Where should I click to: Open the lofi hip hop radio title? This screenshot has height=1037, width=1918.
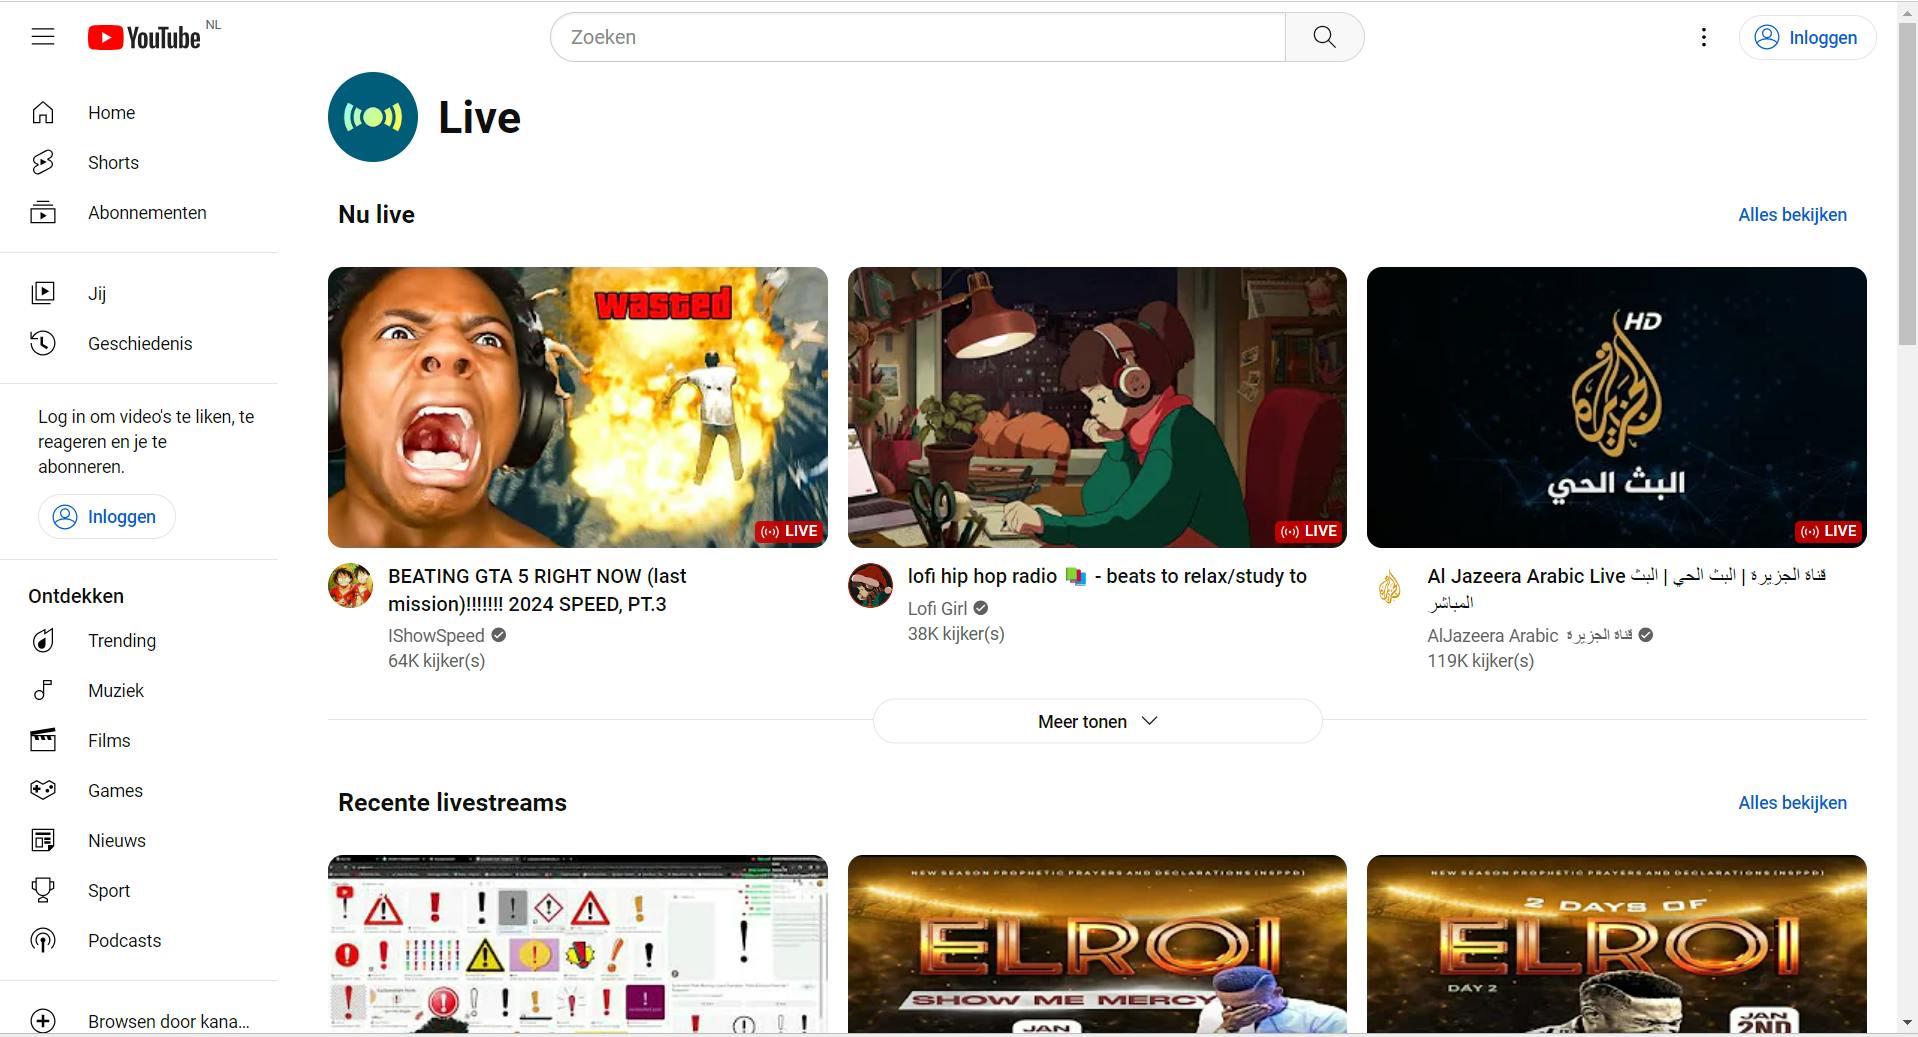[1107, 576]
